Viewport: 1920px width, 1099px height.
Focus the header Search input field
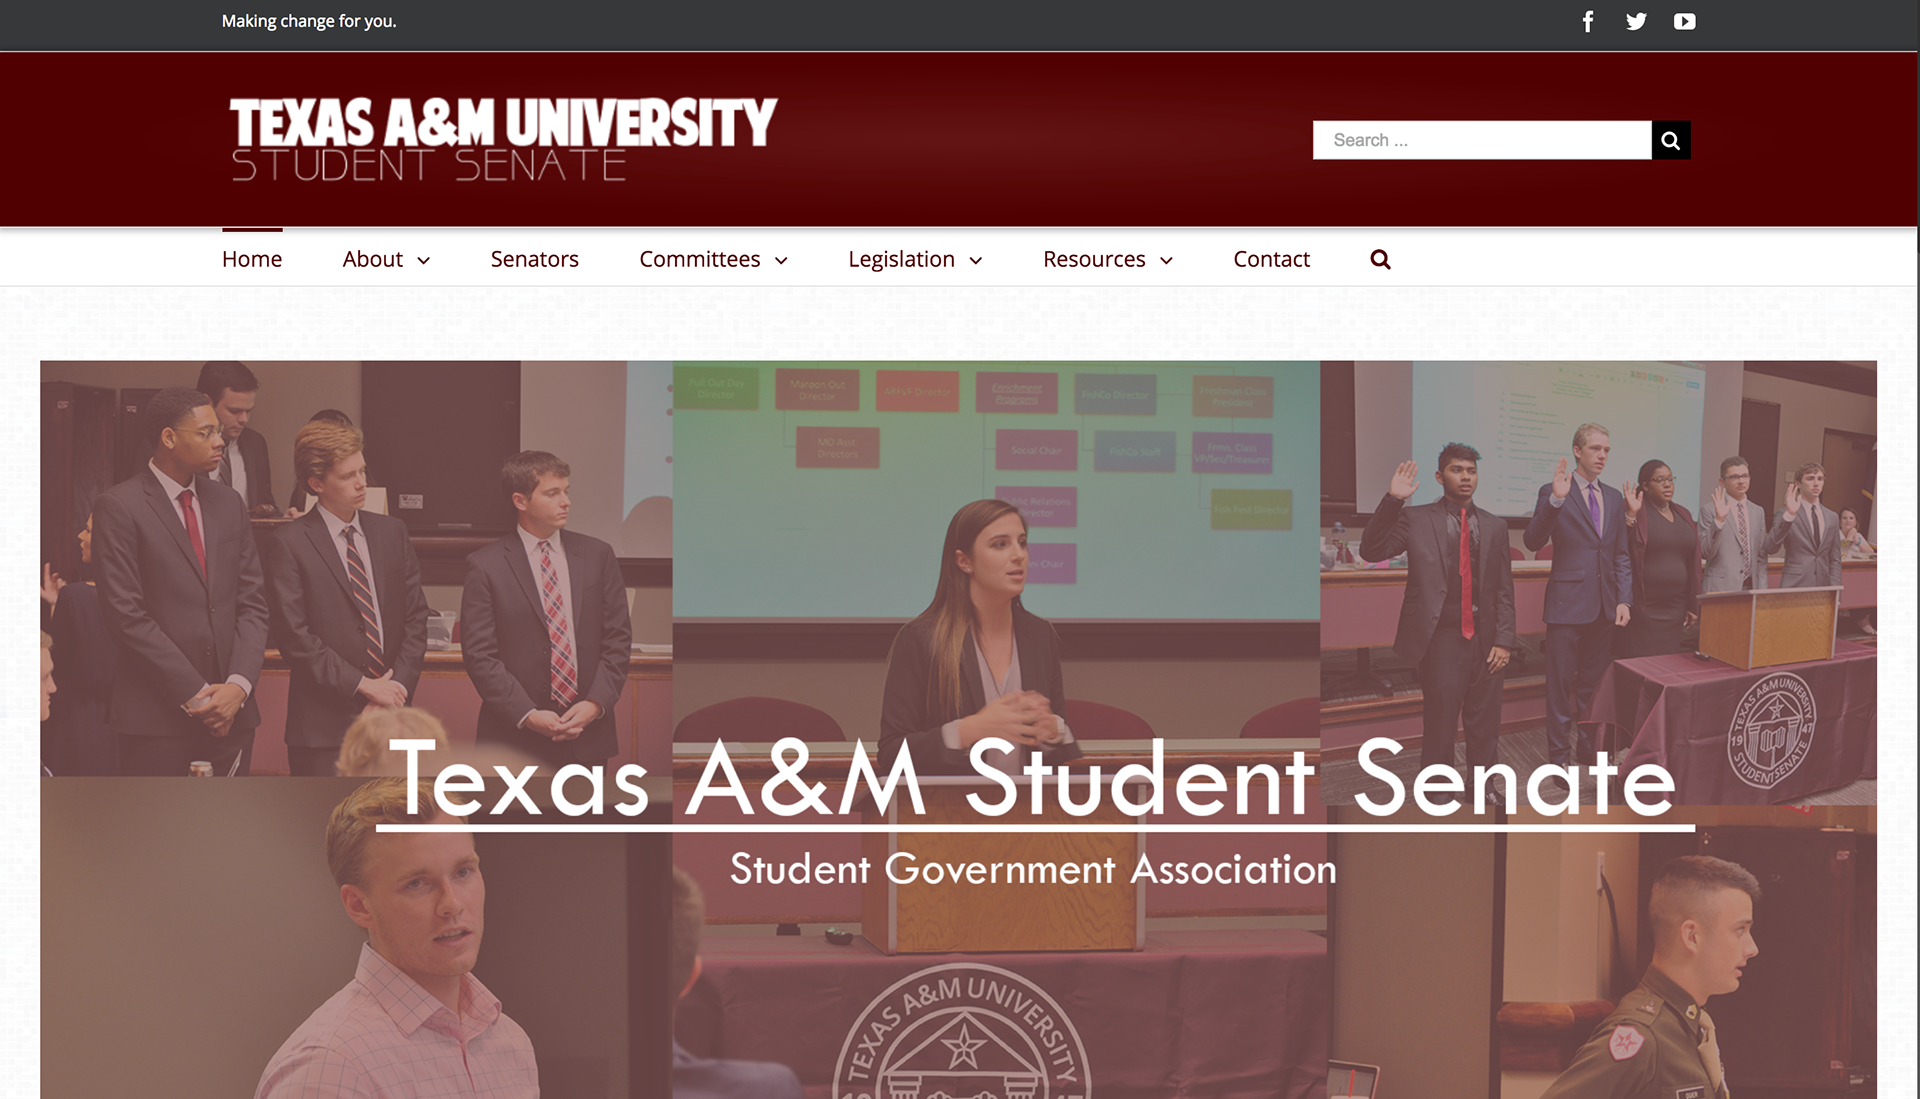click(x=1482, y=140)
